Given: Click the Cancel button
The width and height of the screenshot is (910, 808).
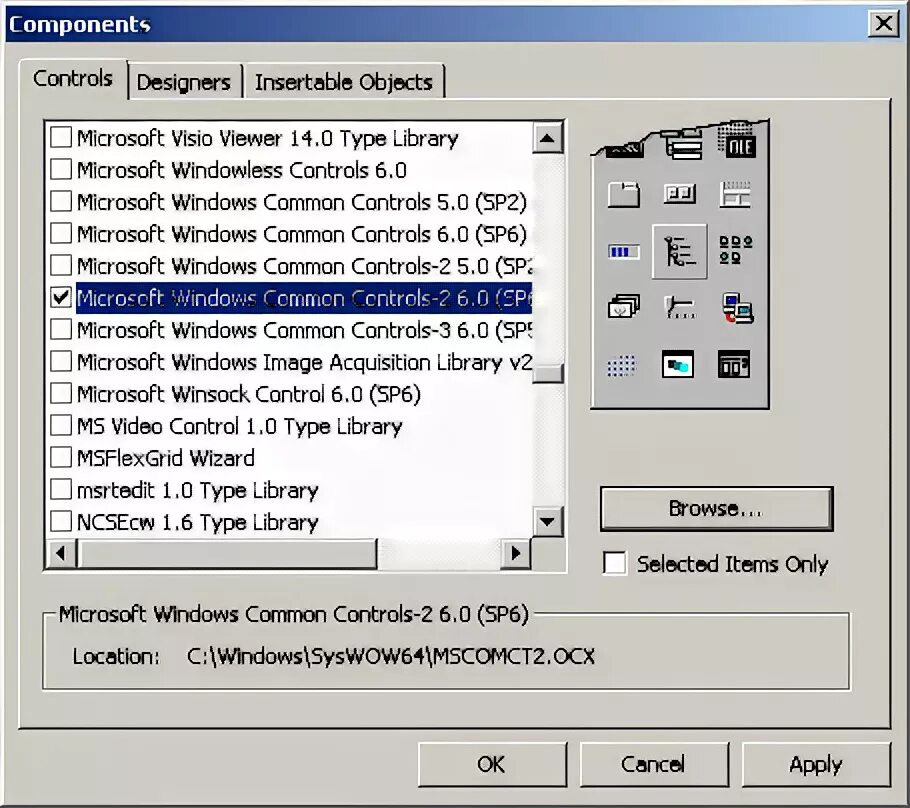Looking at the screenshot, I should (x=653, y=764).
